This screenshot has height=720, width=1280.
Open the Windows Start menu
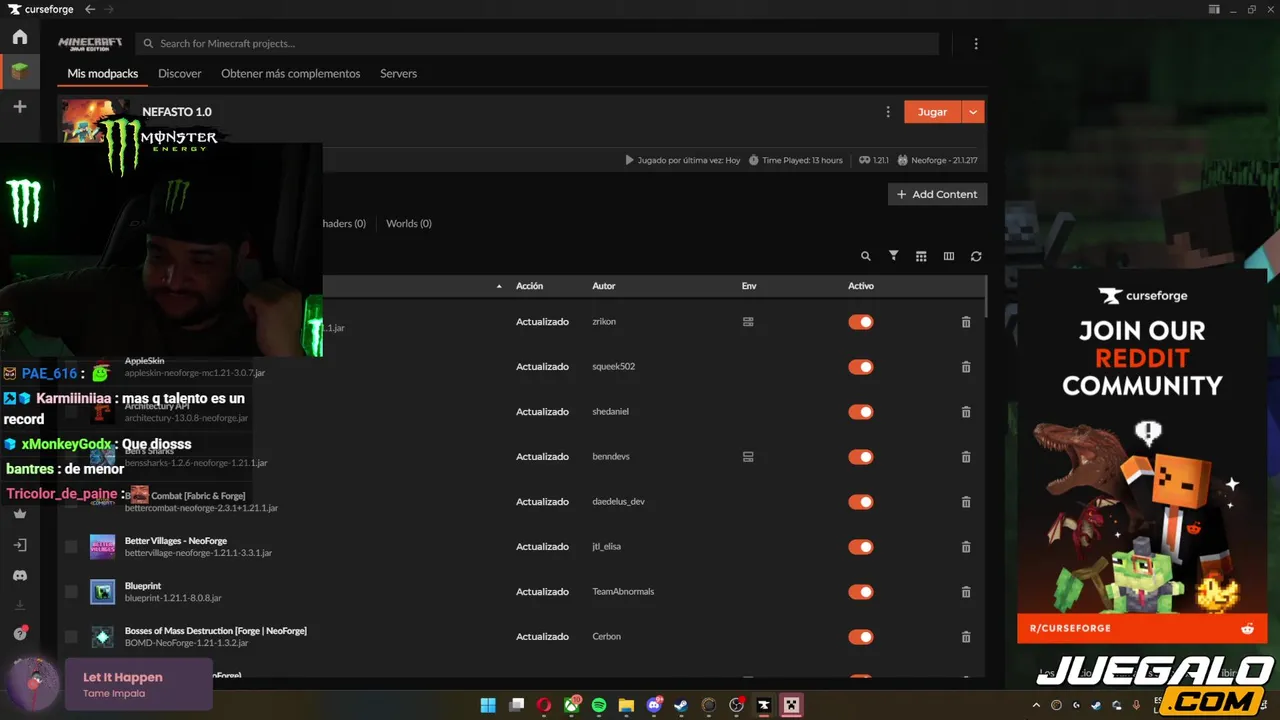coord(488,705)
